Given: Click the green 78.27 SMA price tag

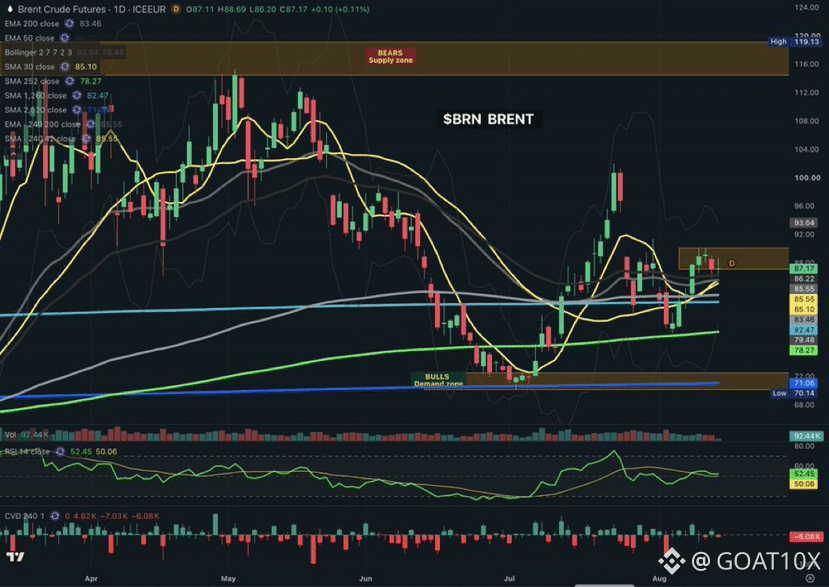Looking at the screenshot, I should click(804, 350).
